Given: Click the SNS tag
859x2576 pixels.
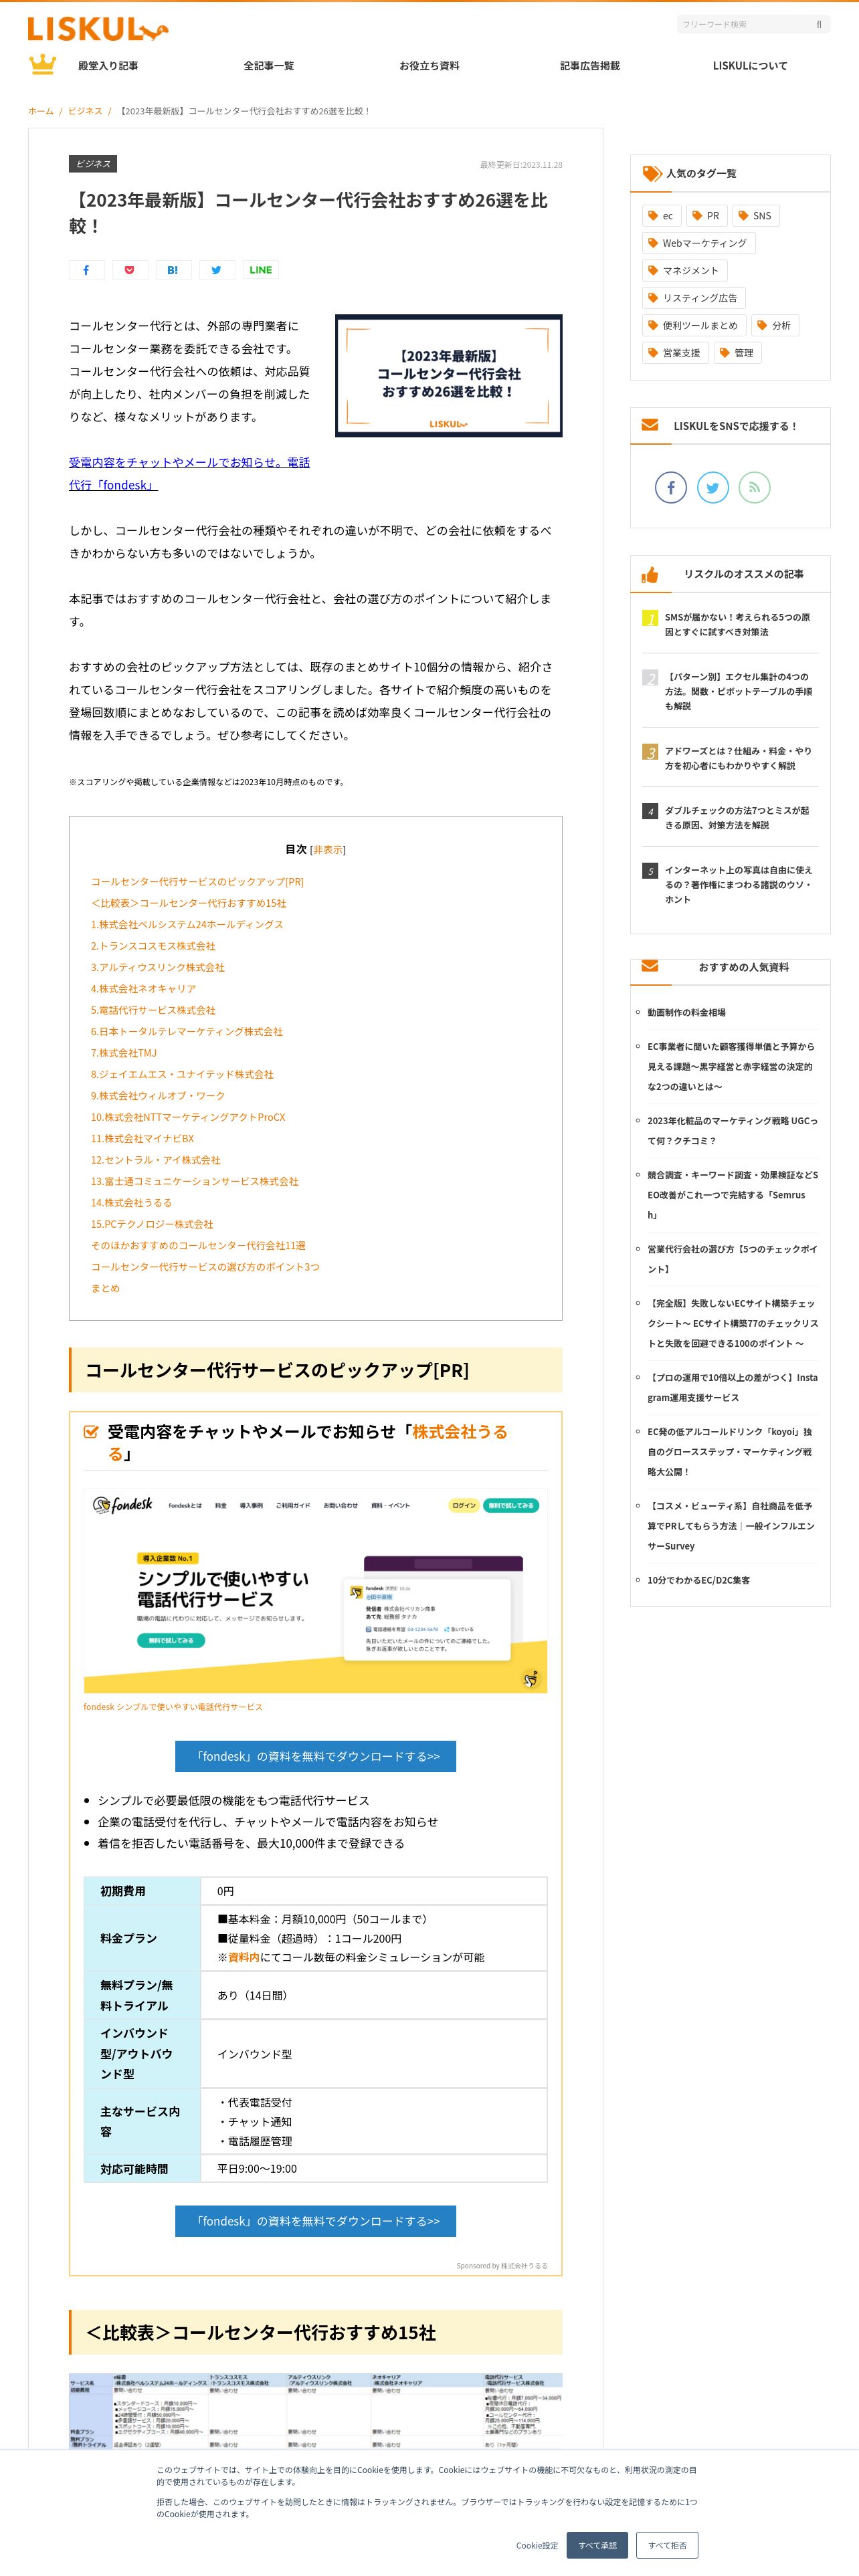Looking at the screenshot, I should [x=756, y=216].
